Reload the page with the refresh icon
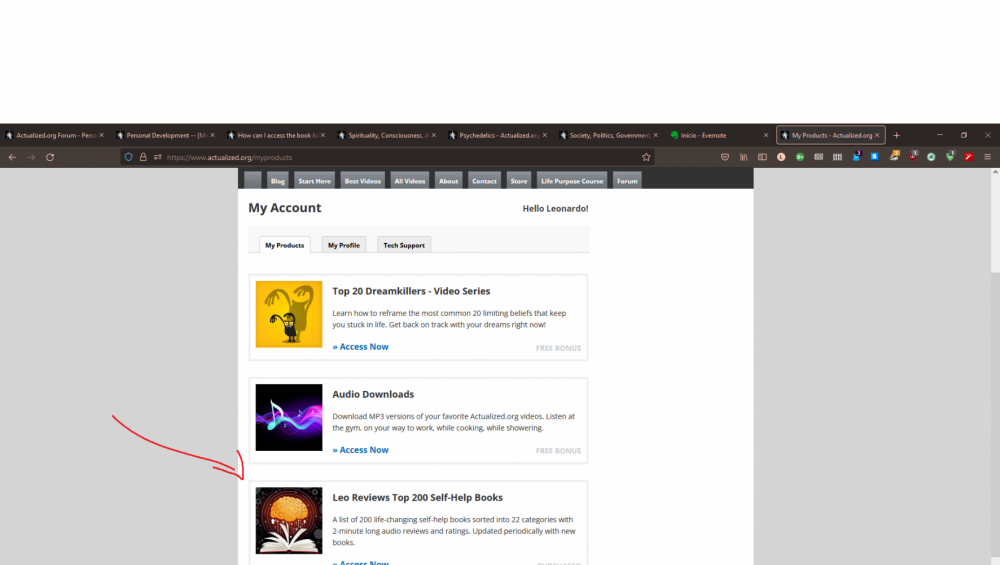 pyautogui.click(x=50, y=157)
